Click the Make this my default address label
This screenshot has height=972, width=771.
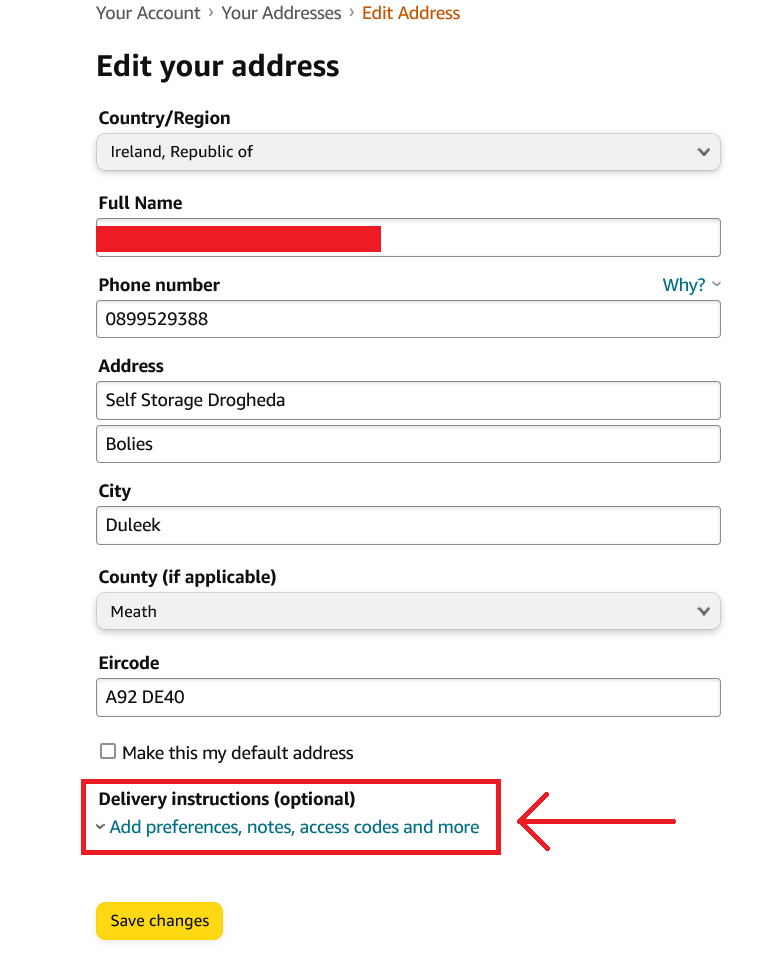pos(238,753)
